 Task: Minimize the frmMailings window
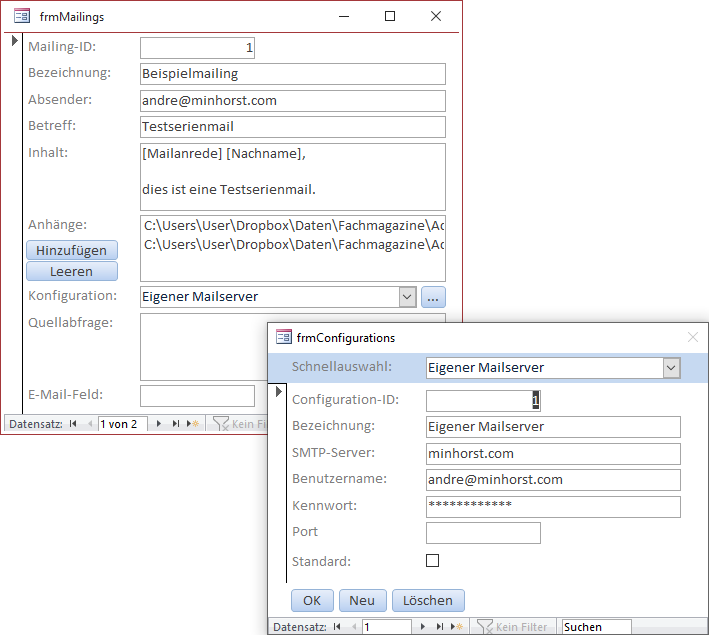pyautogui.click(x=344, y=16)
